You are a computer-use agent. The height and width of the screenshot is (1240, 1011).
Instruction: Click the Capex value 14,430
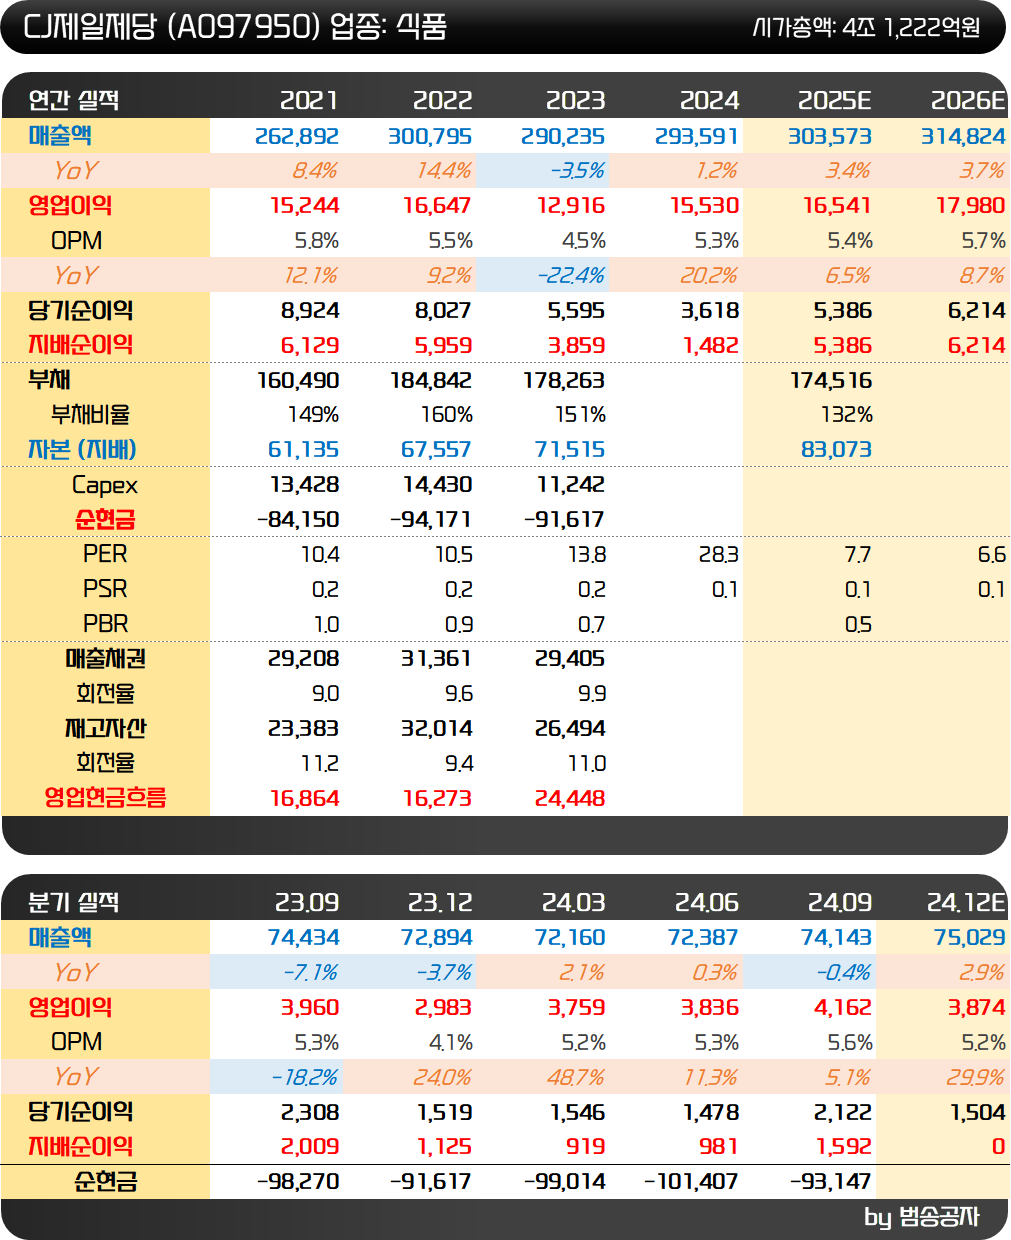point(438,485)
